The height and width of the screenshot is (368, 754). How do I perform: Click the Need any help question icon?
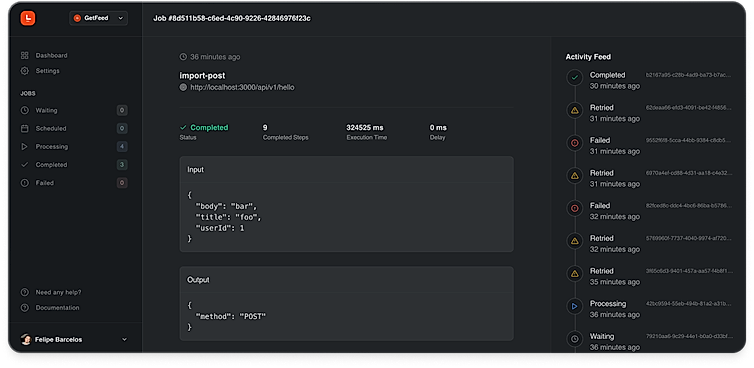coord(25,292)
